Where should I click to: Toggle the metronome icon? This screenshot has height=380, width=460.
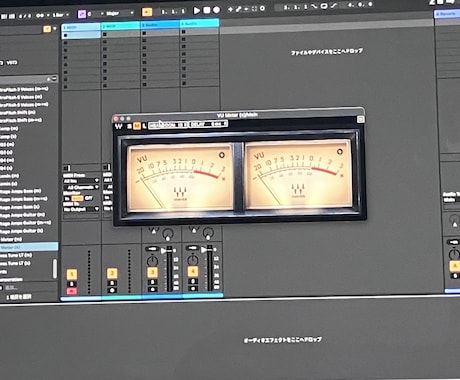pos(40,15)
